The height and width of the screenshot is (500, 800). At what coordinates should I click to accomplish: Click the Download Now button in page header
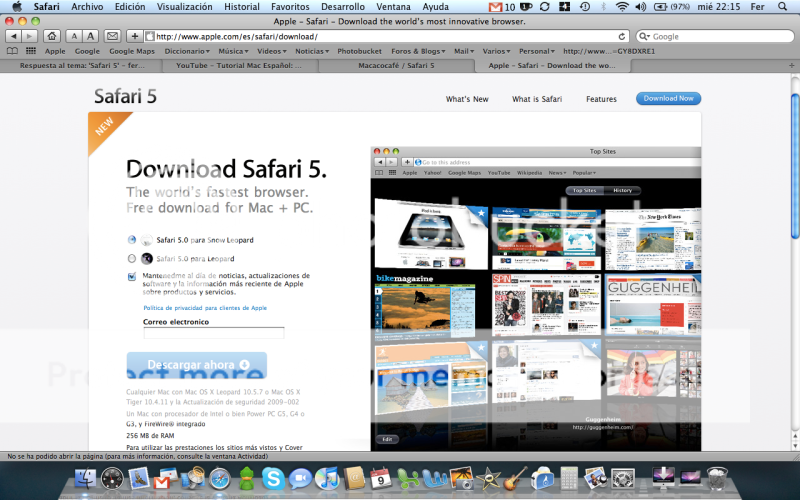pos(668,99)
